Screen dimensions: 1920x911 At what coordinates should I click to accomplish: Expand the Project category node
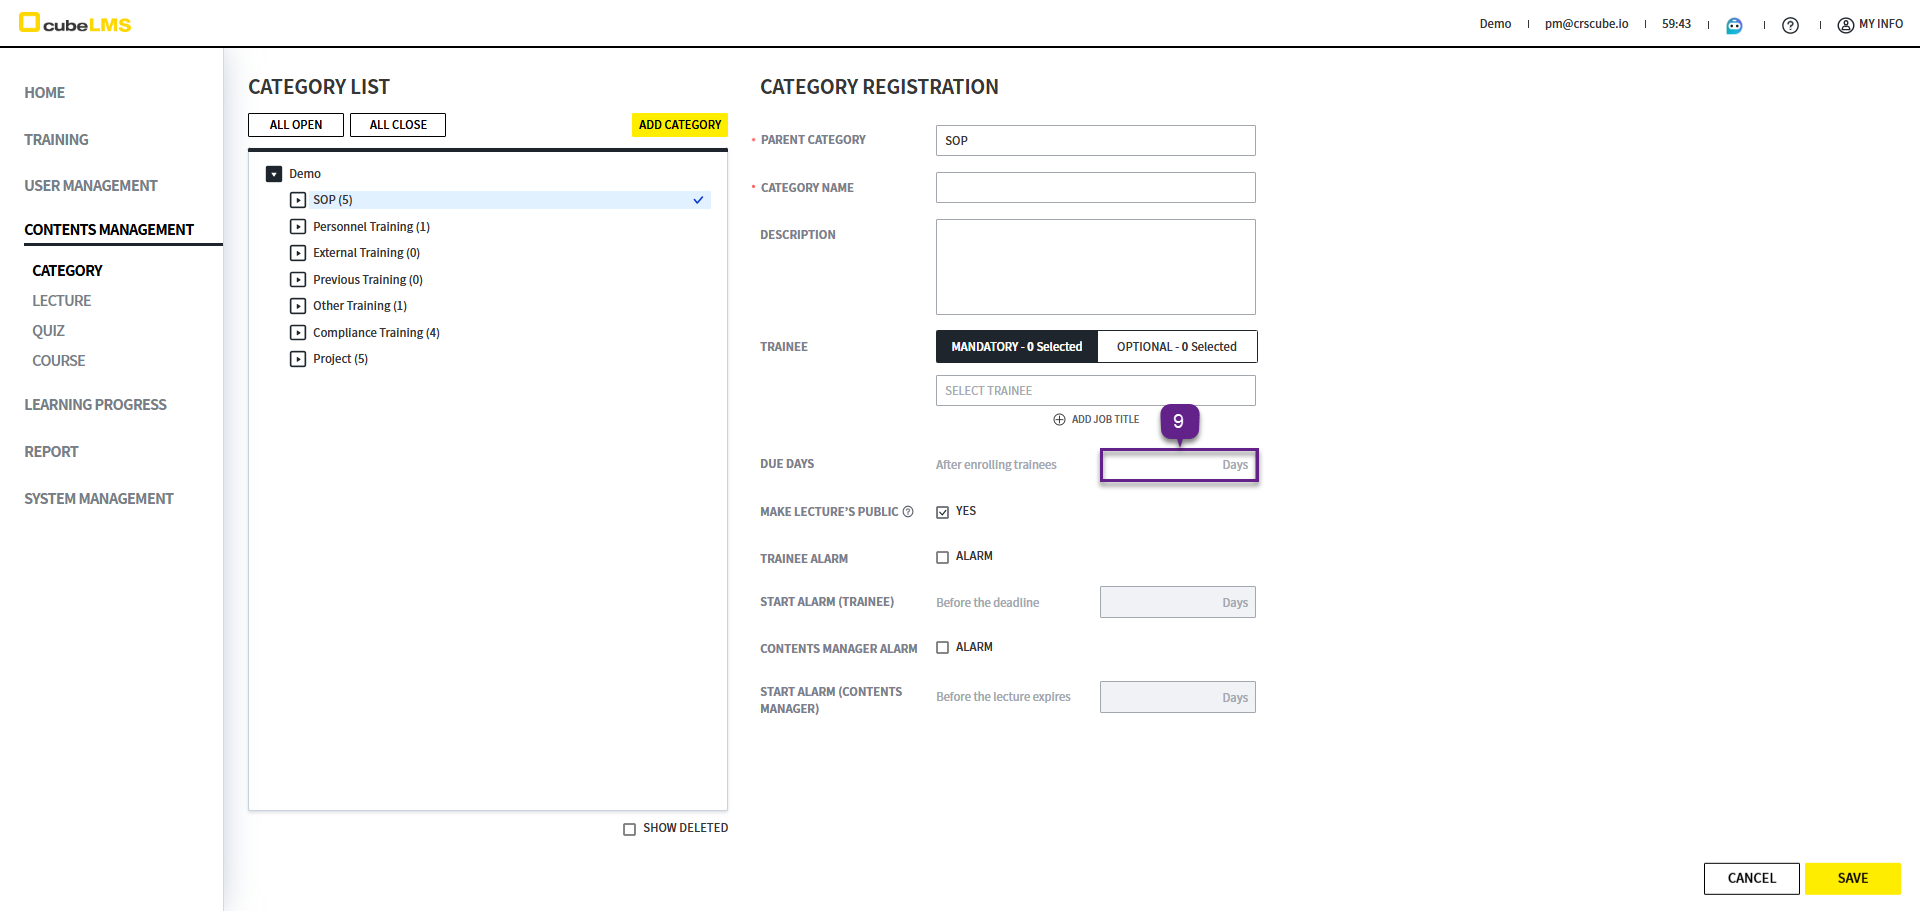coord(298,359)
